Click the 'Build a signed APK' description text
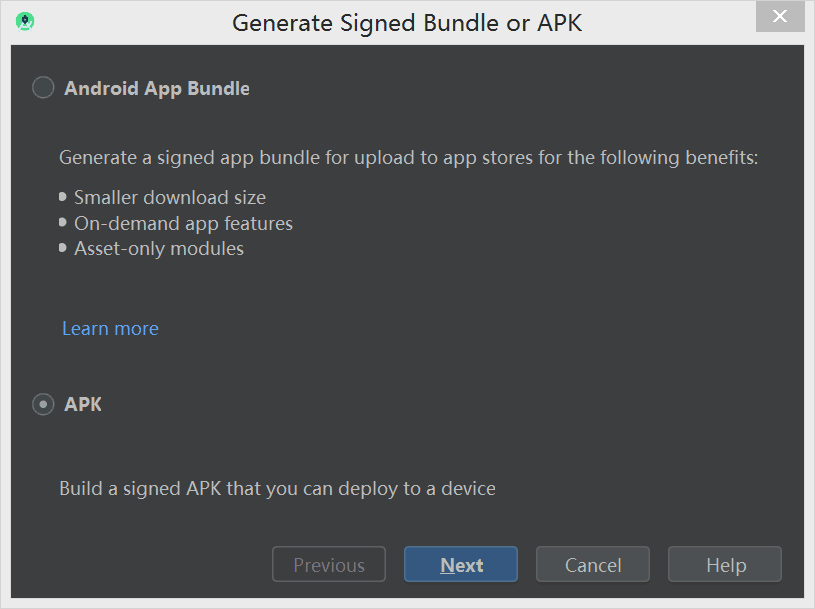 coord(277,489)
